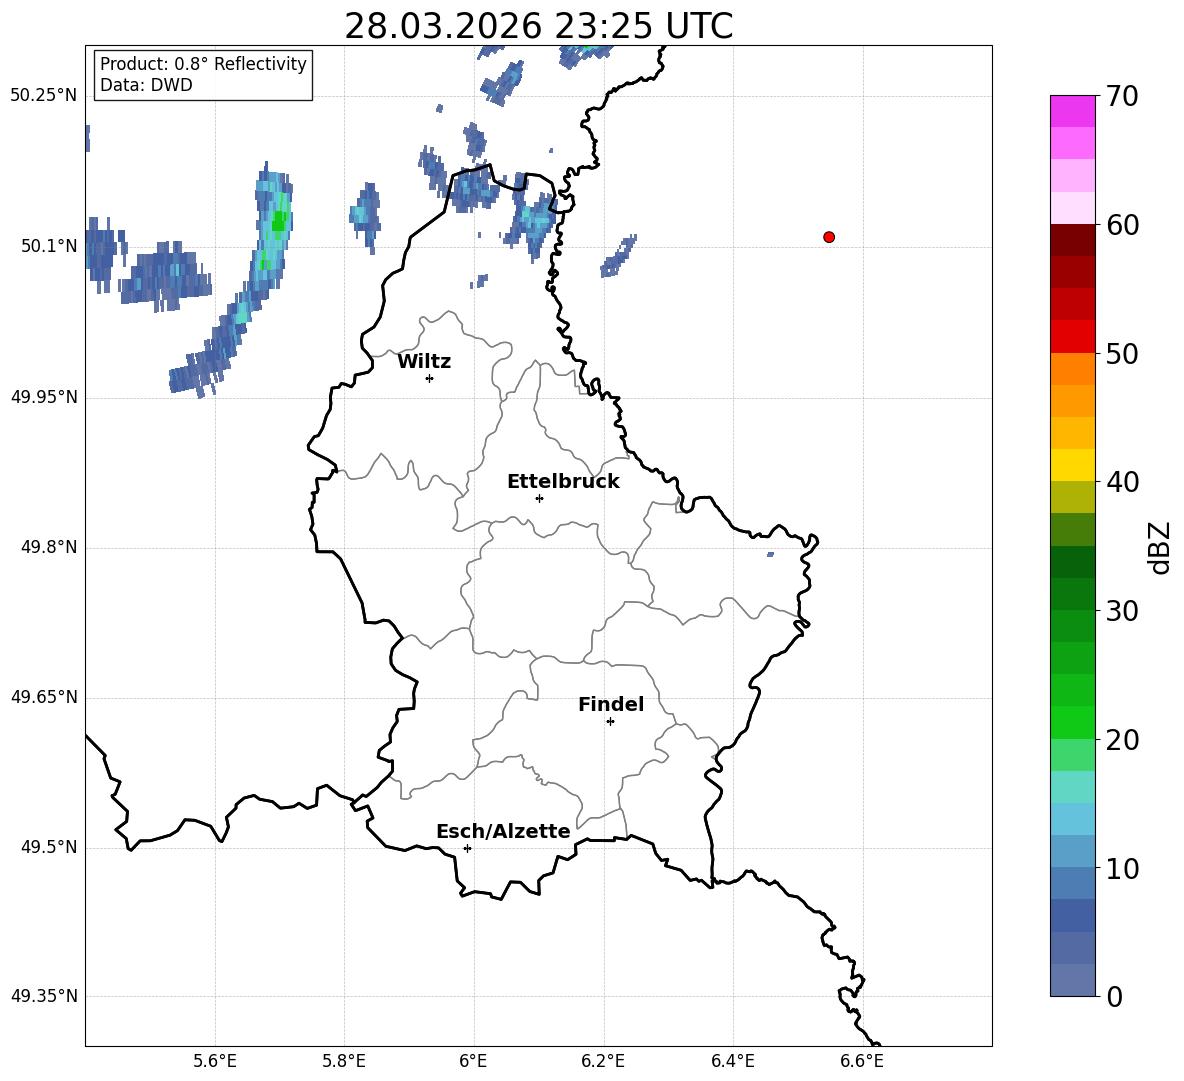Select the Findel city label

(611, 704)
